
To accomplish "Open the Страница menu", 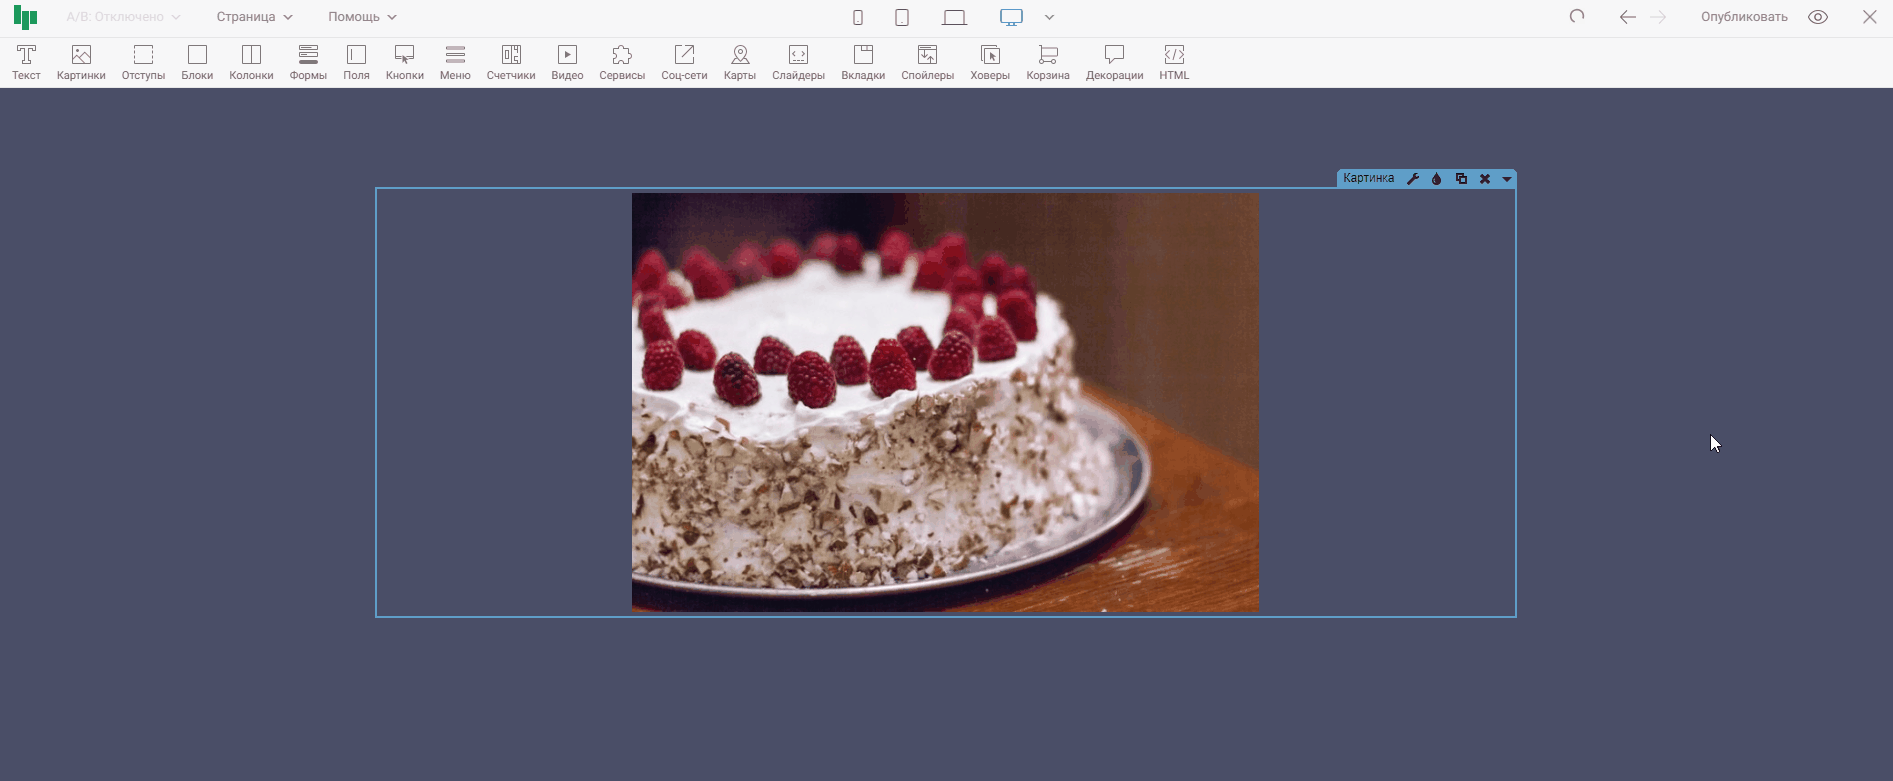I will [254, 17].
